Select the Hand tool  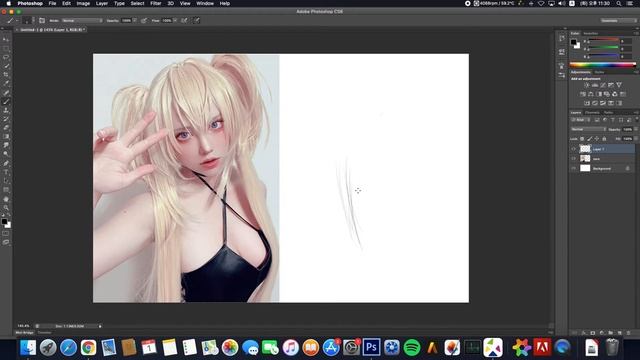[x=6, y=199]
